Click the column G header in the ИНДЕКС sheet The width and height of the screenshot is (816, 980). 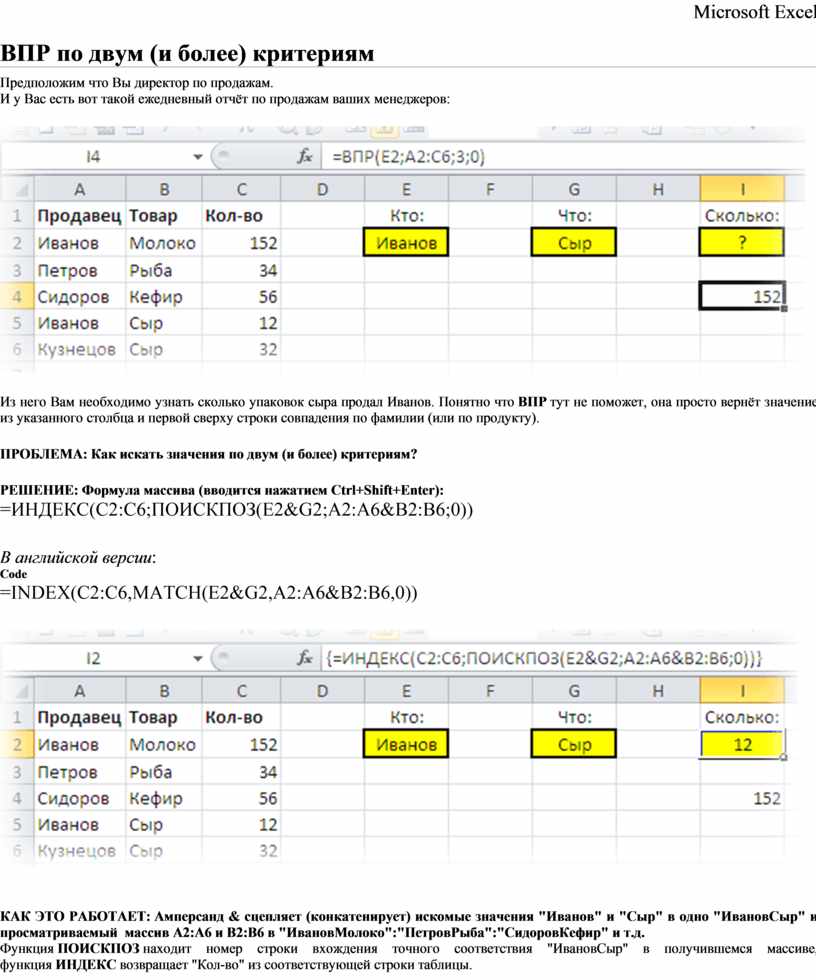[574, 691]
